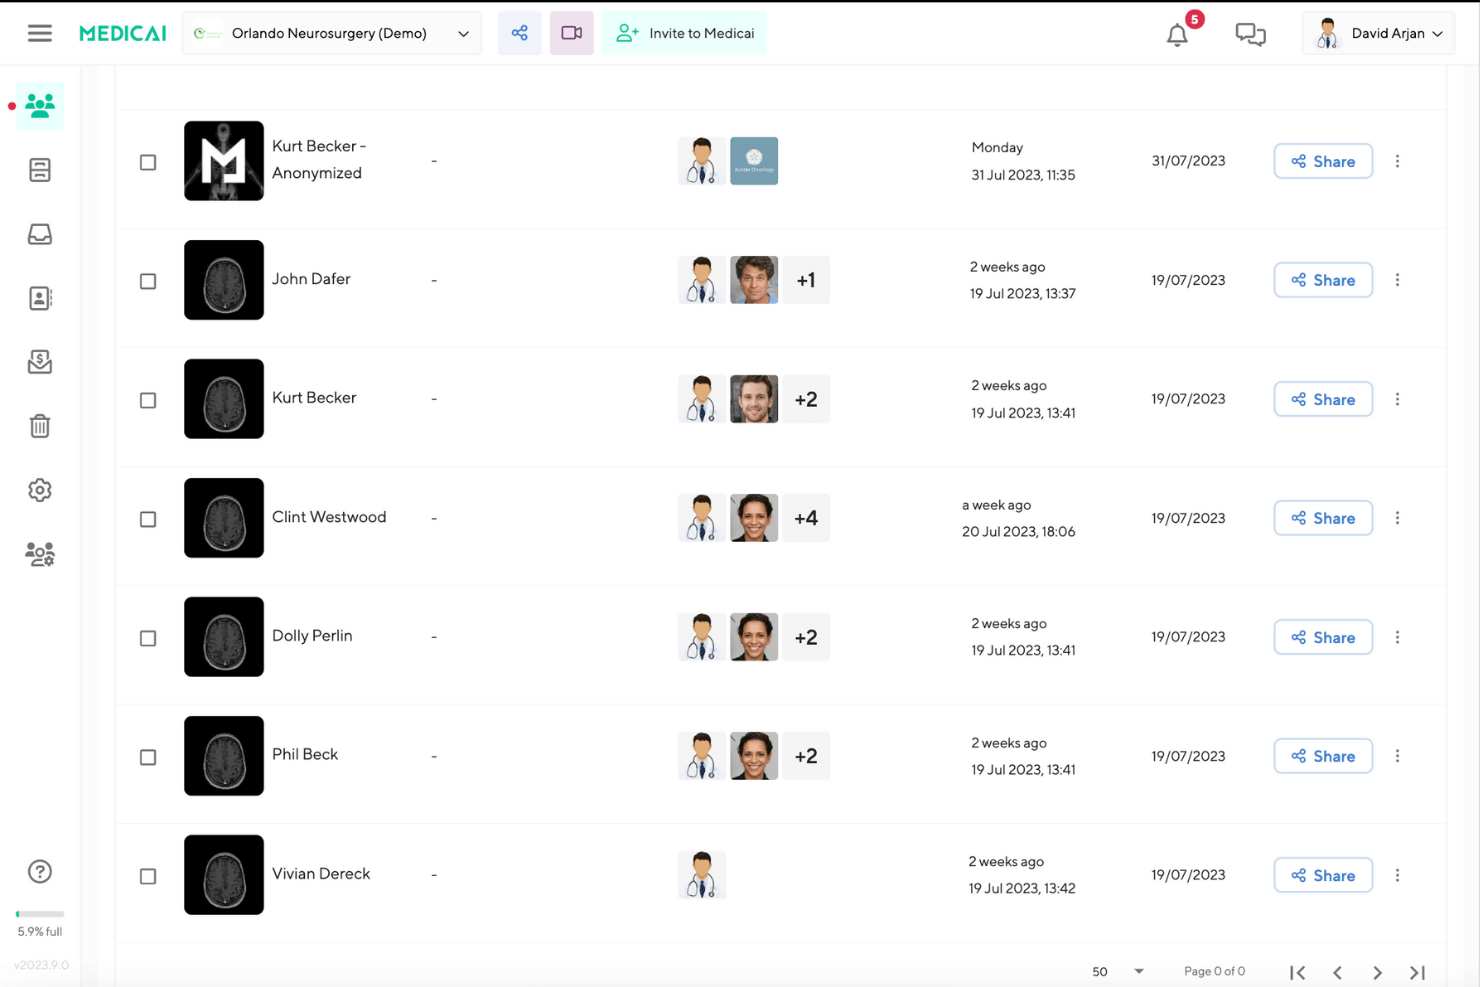Open the hamburger navigation menu
This screenshot has height=987, width=1480.
(x=39, y=32)
